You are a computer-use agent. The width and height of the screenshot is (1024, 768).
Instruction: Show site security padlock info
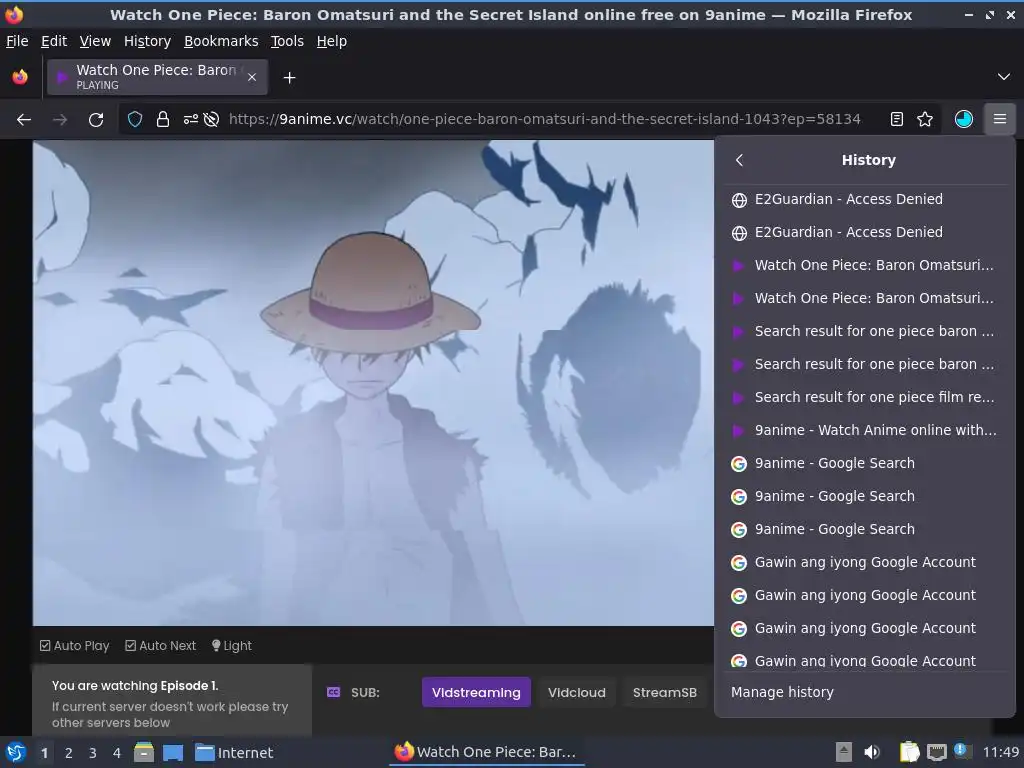(163, 120)
